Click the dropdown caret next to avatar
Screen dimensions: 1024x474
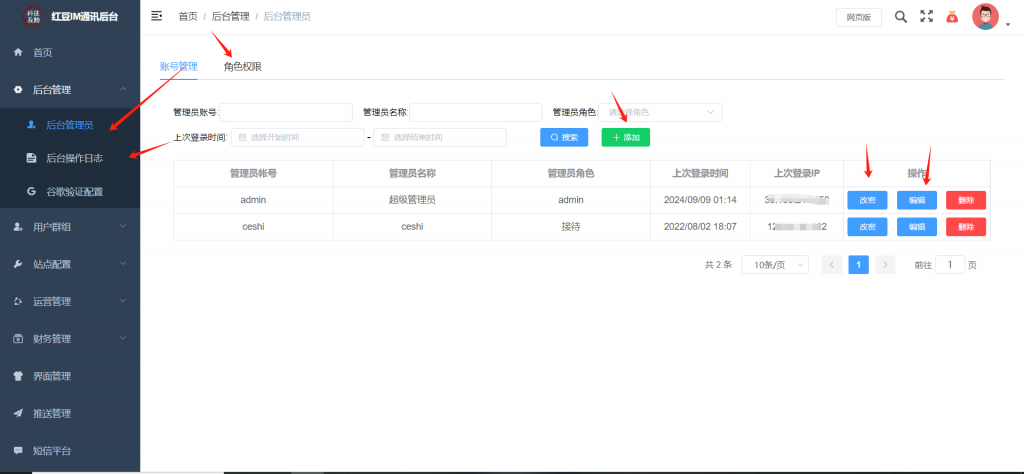[1008, 25]
